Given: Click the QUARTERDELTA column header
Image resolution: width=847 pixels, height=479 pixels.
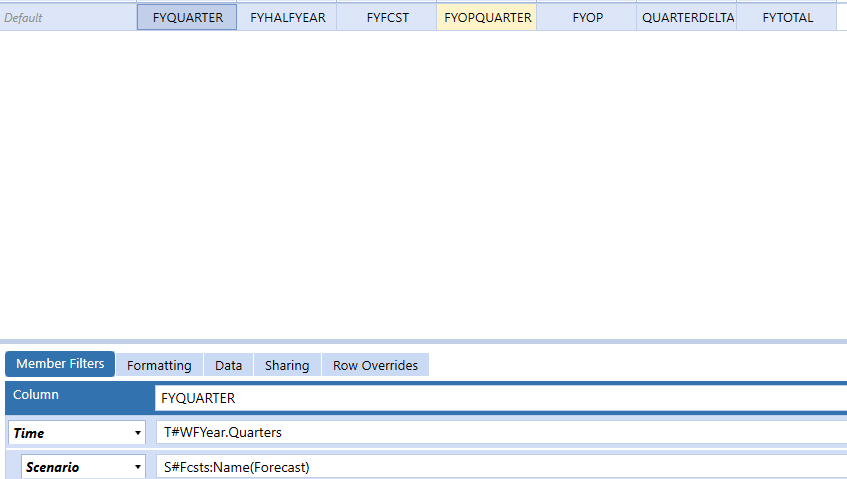Looking at the screenshot, I should (x=687, y=18).
